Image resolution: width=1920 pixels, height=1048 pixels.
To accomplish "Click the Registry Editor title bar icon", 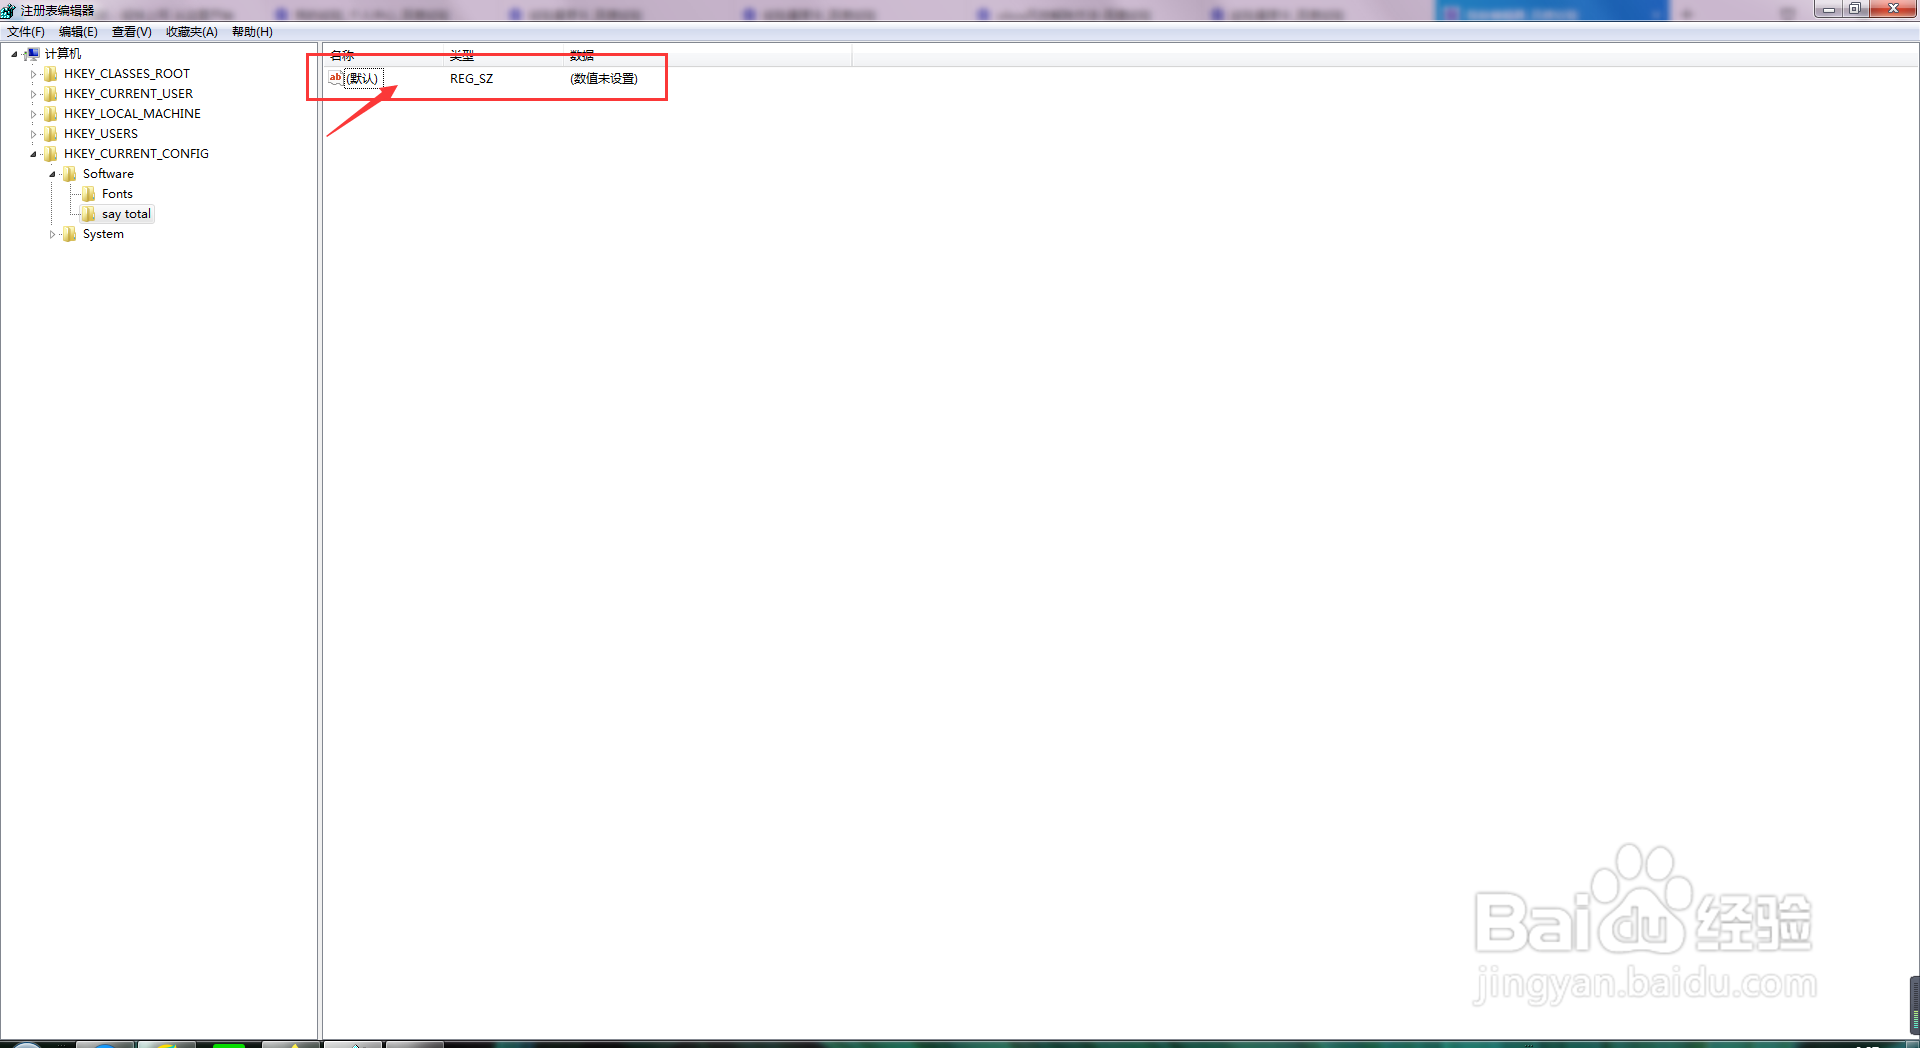I will point(8,10).
